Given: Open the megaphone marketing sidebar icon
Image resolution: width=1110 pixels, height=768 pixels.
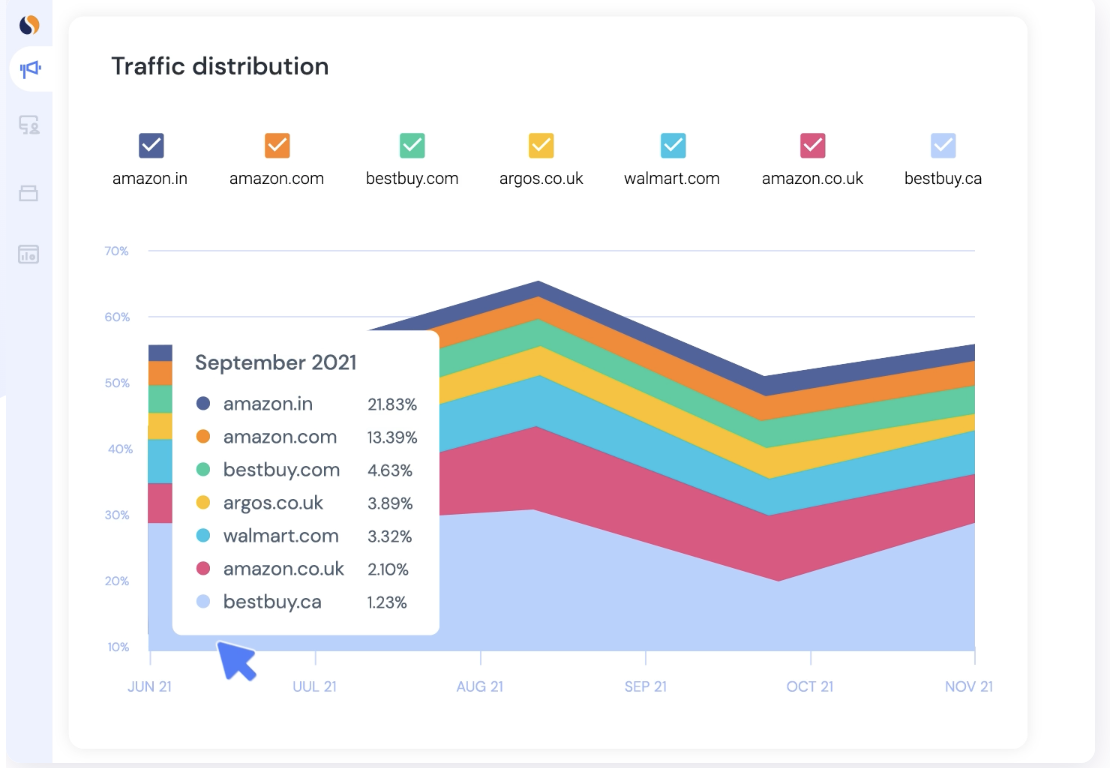Looking at the screenshot, I should [30, 70].
